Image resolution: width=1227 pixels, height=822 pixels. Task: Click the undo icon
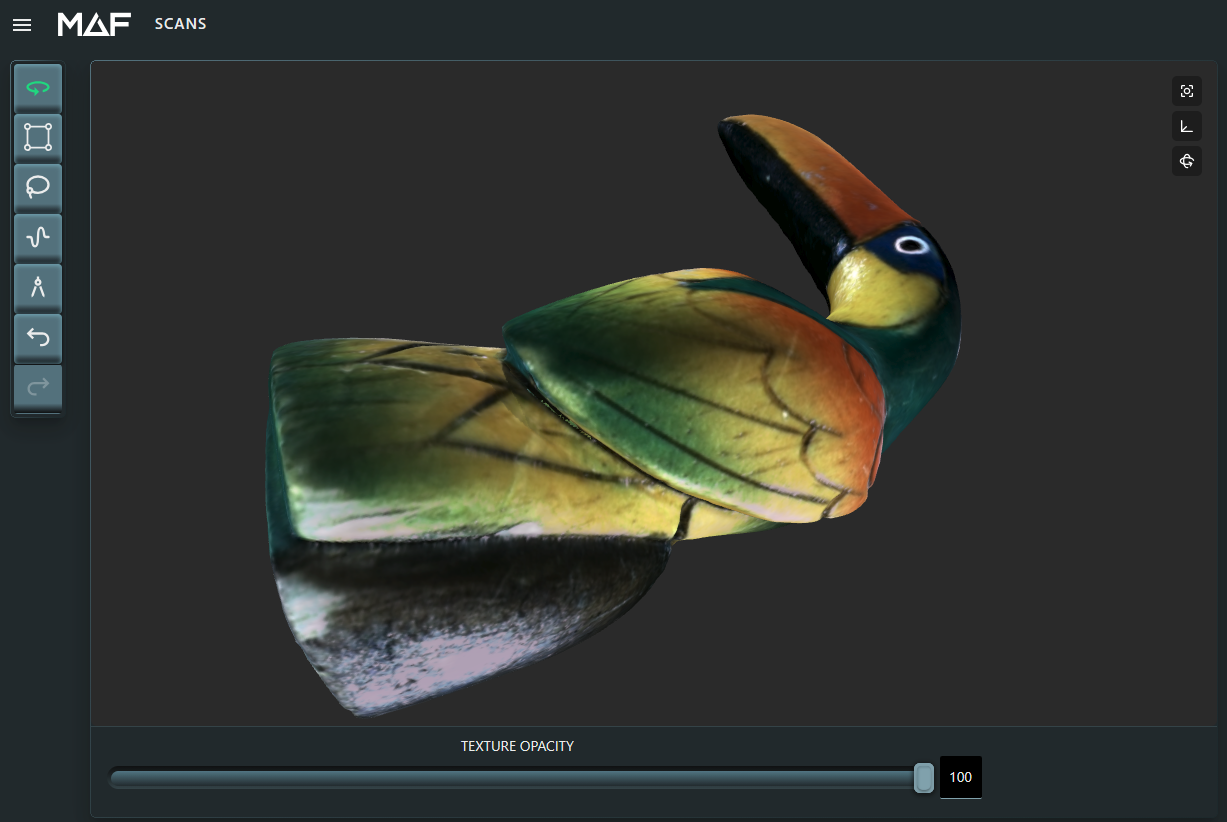pos(37,337)
